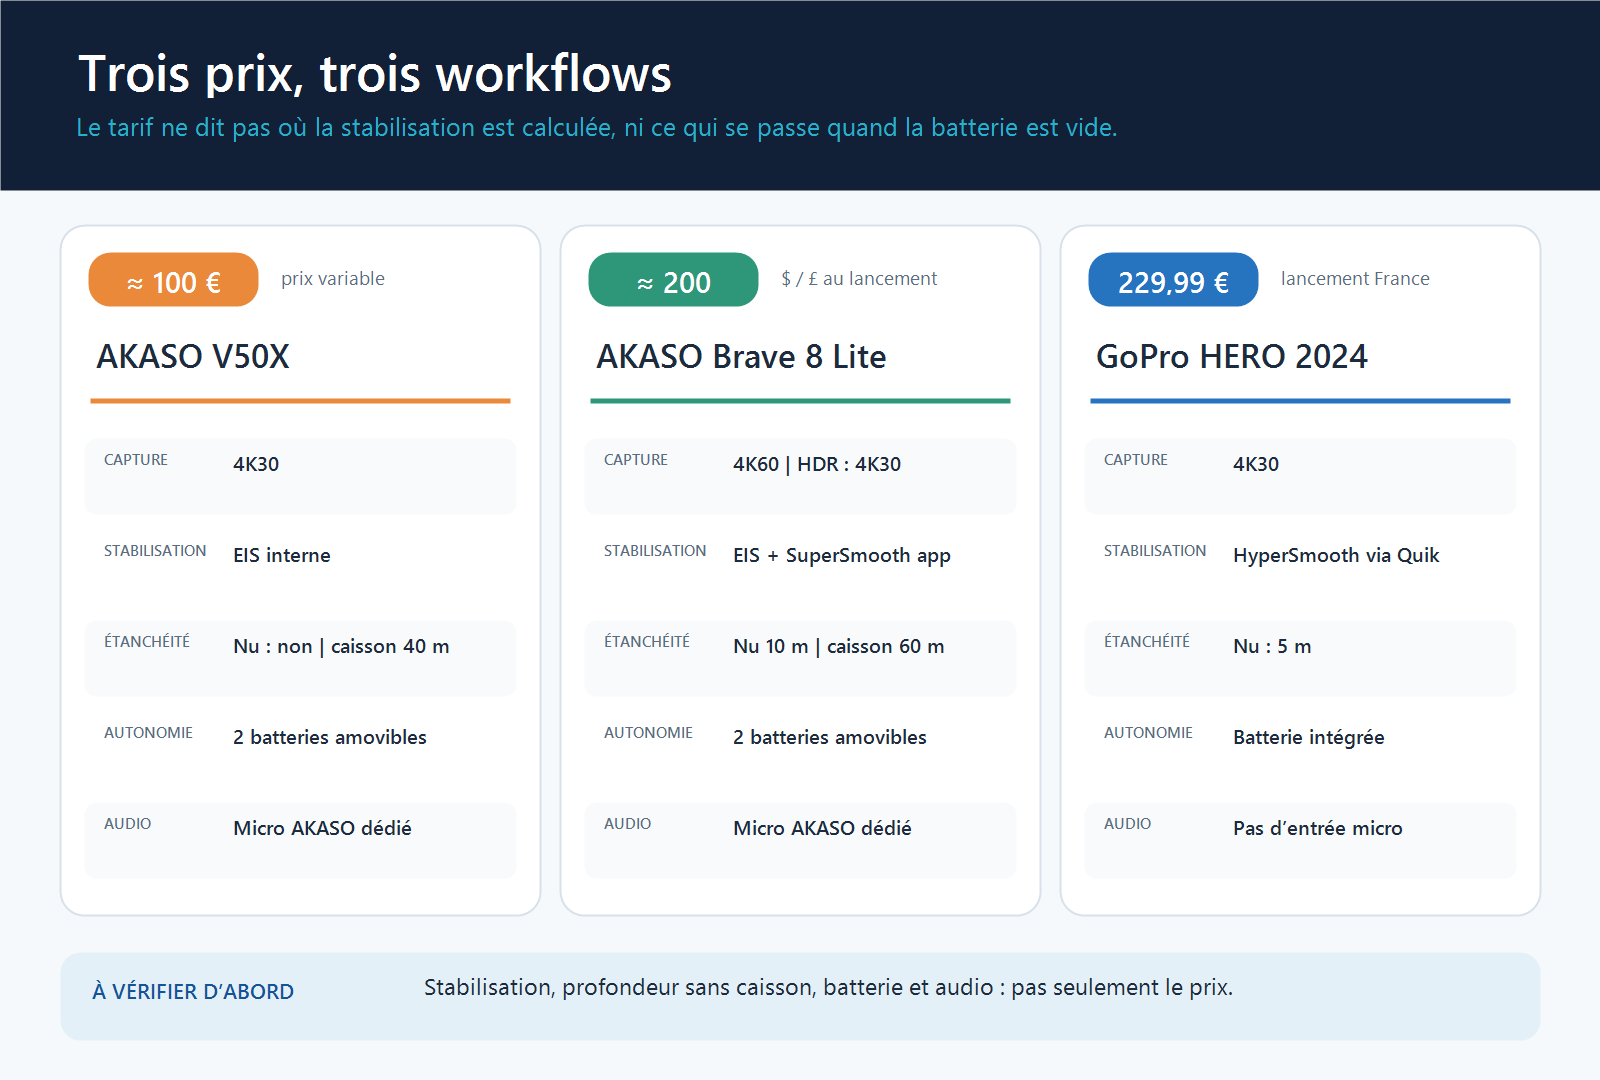Select V50X '2 batteries amovibles' value
Image resolution: width=1600 pixels, height=1080 pixels.
[330, 737]
